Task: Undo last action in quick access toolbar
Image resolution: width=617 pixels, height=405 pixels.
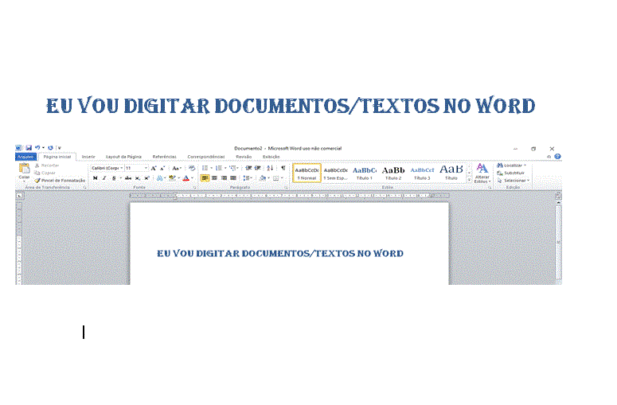Action: [x=37, y=148]
